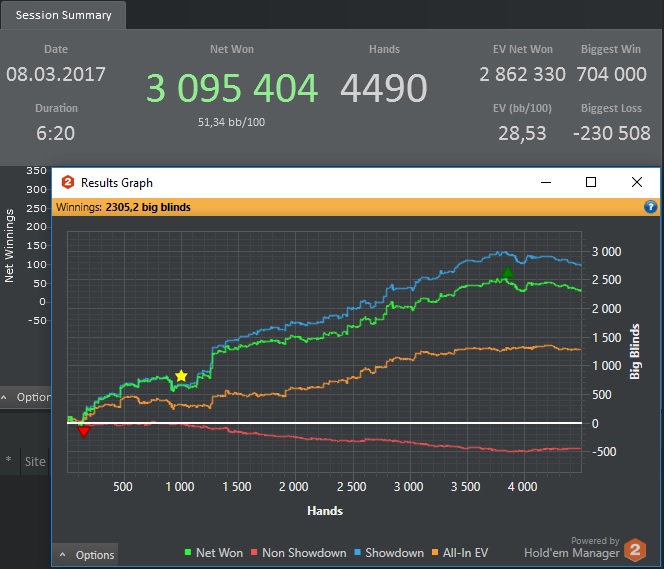Select the yellow star marker on graph

(181, 376)
